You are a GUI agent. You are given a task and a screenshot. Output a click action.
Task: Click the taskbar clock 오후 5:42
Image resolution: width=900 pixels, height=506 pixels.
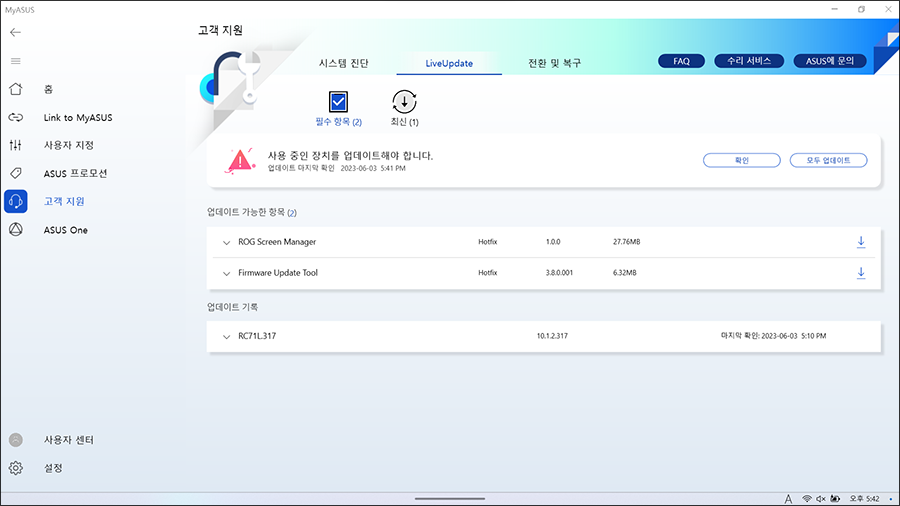click(864, 499)
